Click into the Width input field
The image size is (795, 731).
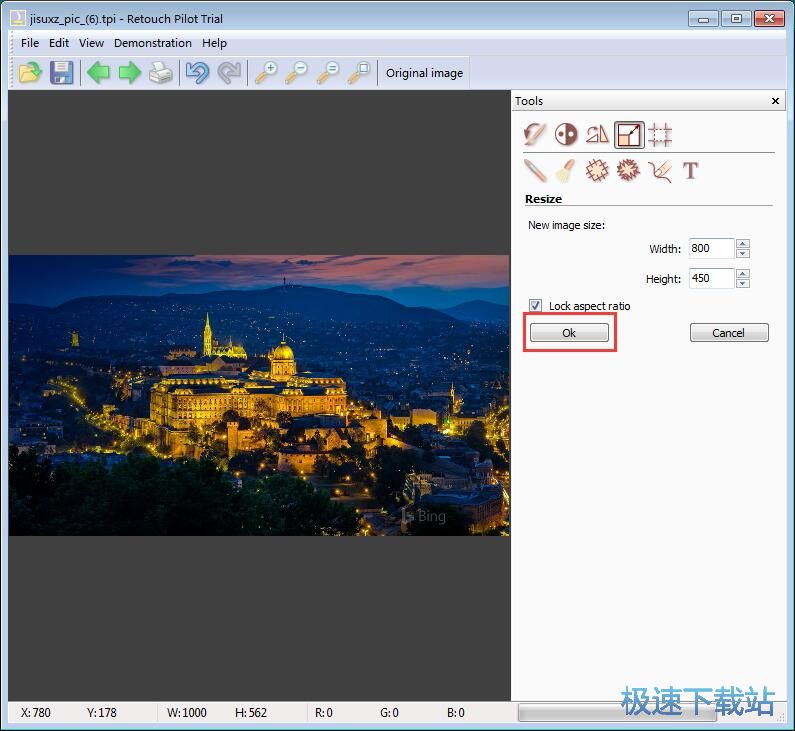711,248
